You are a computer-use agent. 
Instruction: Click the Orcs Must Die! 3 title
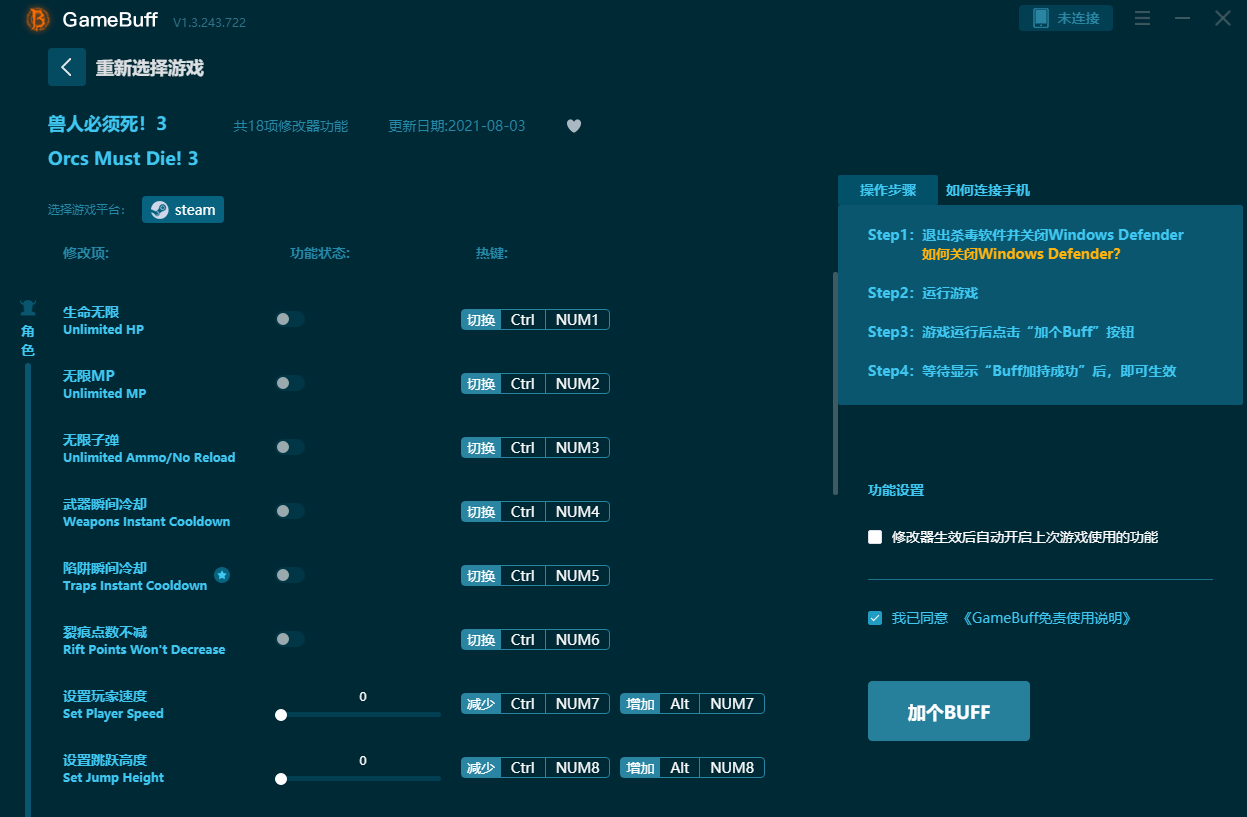[x=123, y=159]
